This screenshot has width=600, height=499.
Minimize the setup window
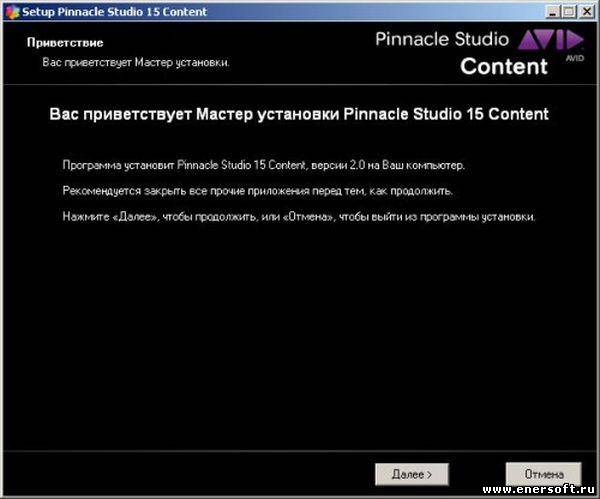pos(552,12)
